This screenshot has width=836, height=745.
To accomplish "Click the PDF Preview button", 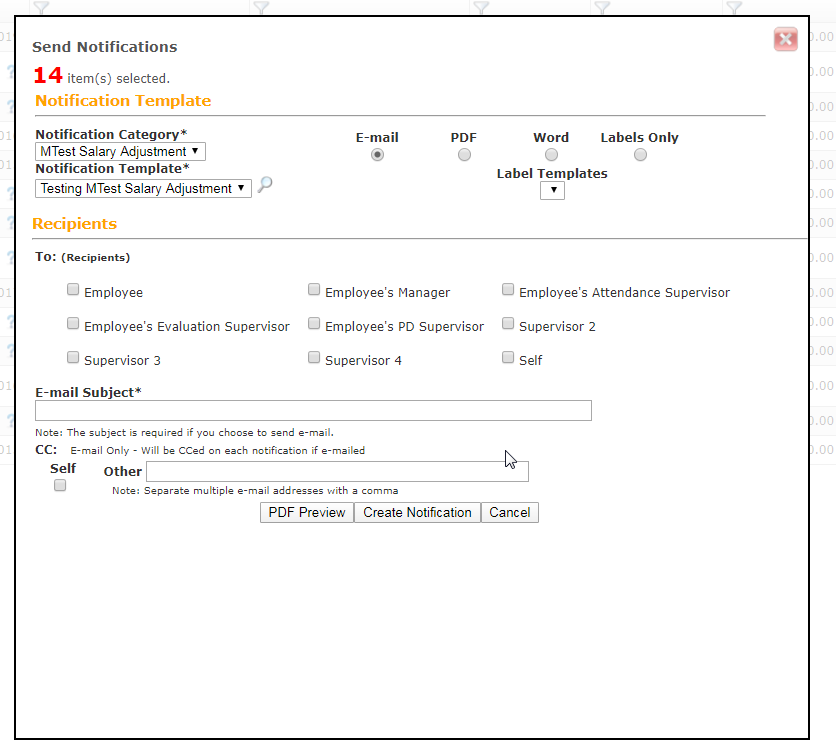I will (307, 512).
